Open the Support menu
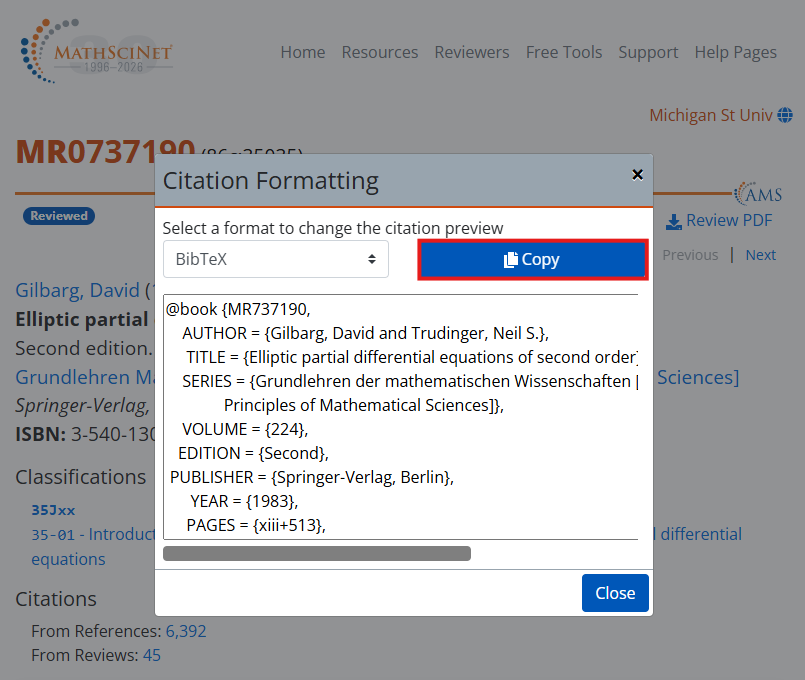The image size is (805, 680). [648, 52]
